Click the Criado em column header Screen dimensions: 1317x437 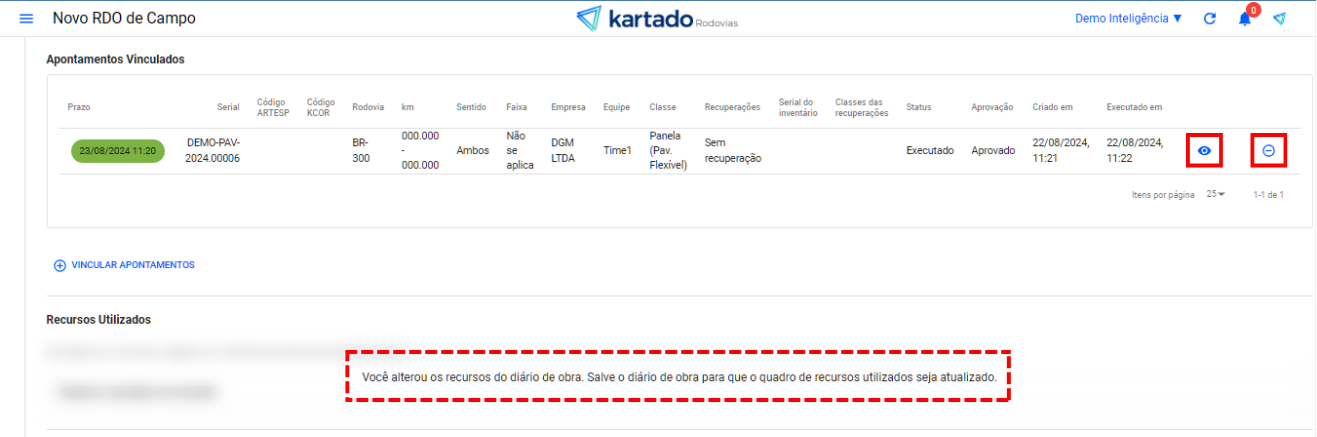1052,107
